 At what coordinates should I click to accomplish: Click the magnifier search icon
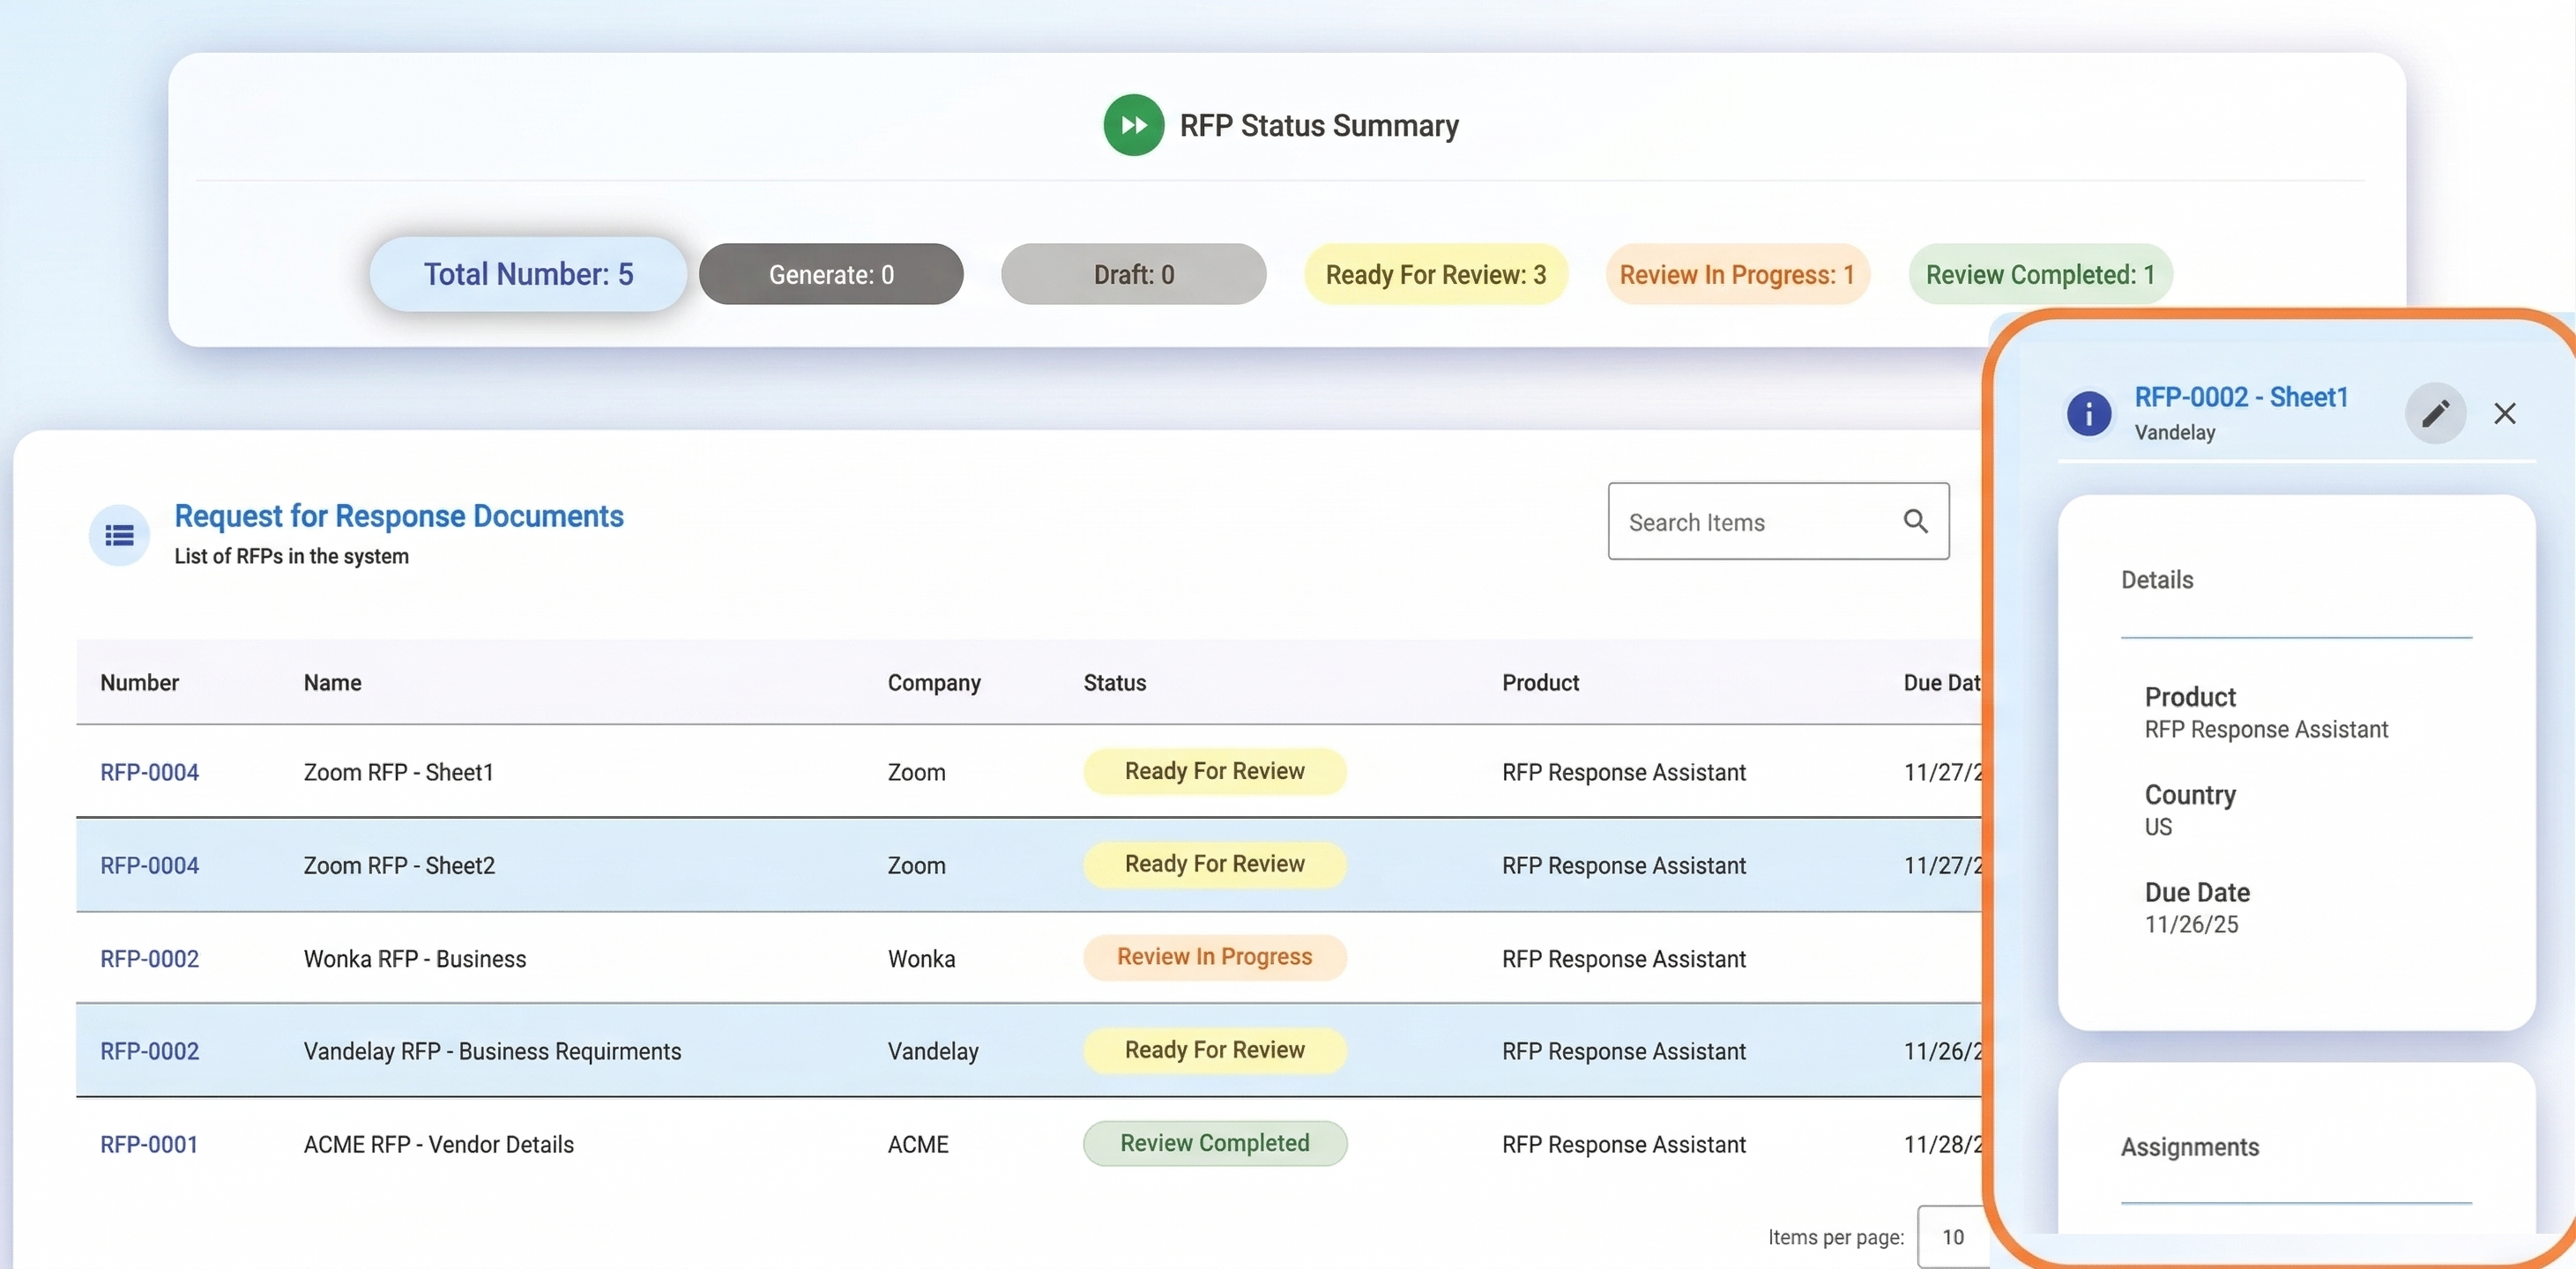[x=1915, y=521]
